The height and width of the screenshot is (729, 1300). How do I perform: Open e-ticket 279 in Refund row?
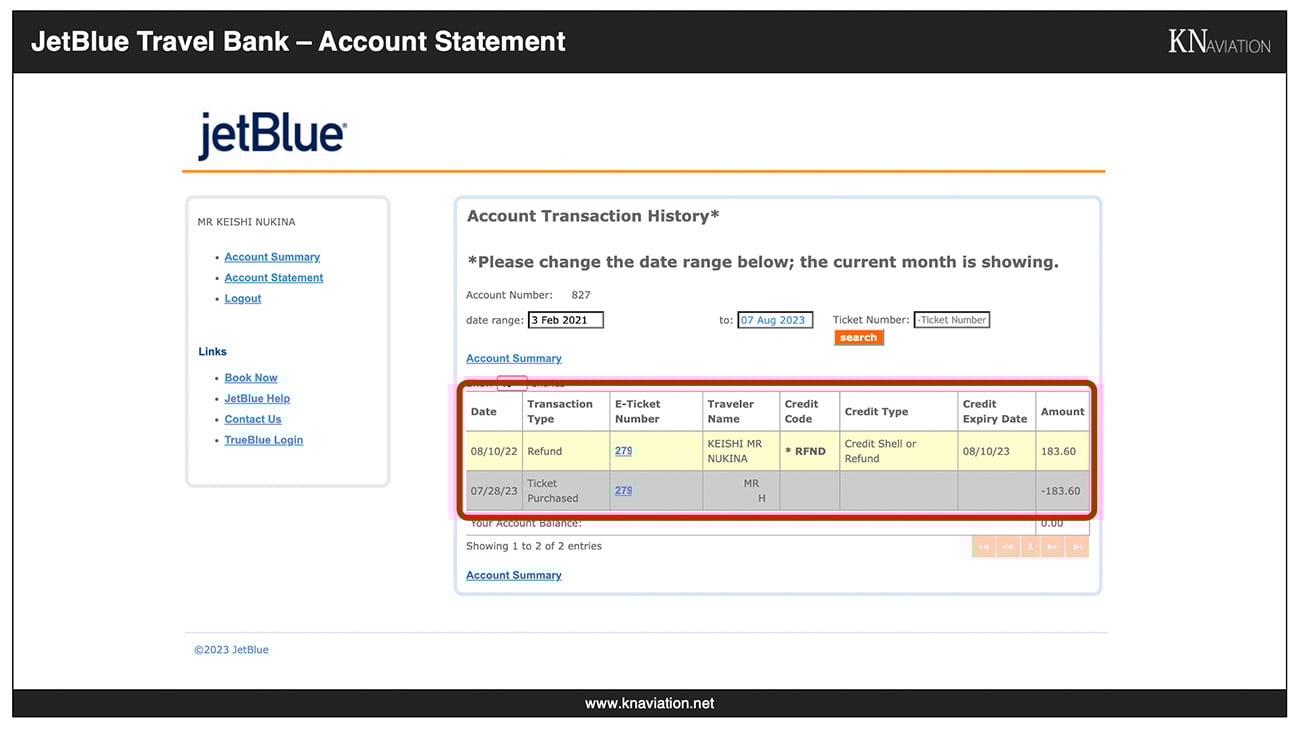click(623, 451)
